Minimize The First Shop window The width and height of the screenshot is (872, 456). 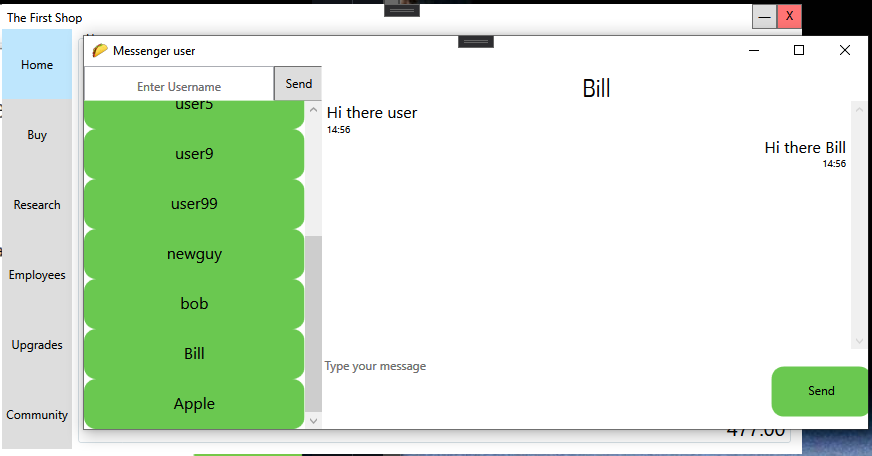click(x=765, y=17)
